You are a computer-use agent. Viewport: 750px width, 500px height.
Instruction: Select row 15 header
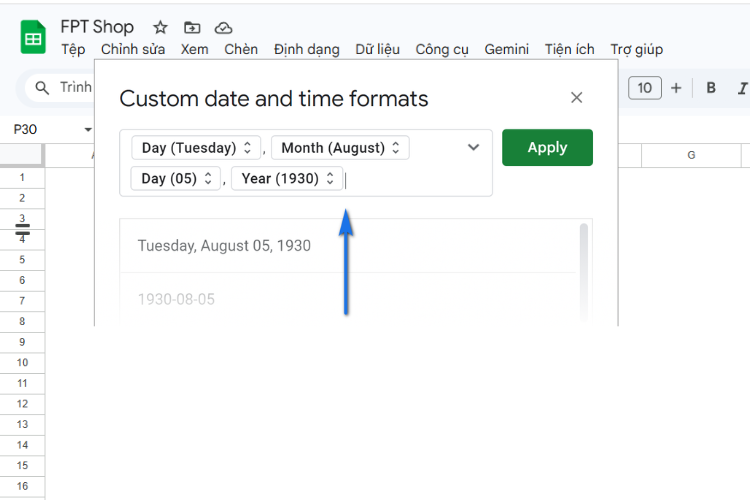(22, 466)
